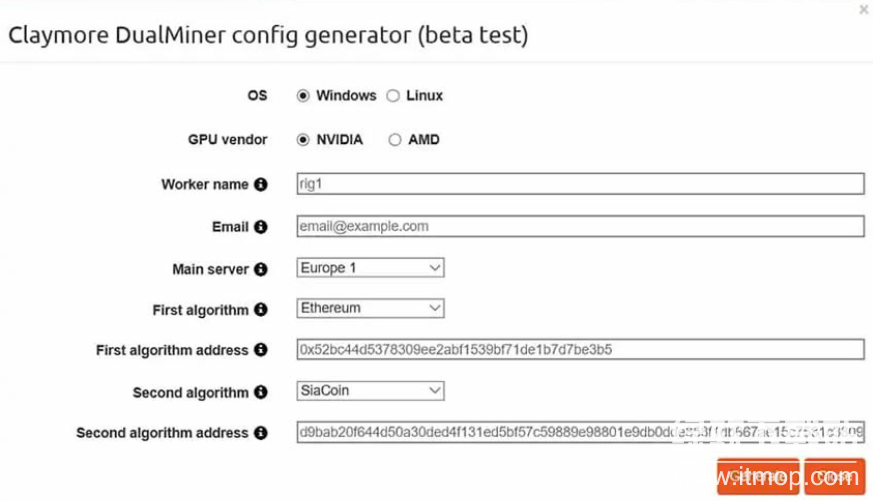
Task: Select the Second algorithm address field
Action: click(x=580, y=433)
